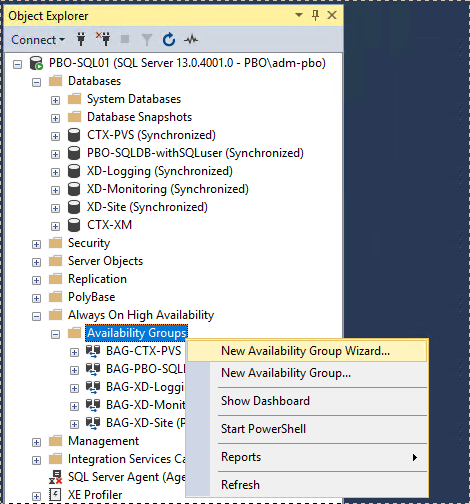Click the Disconnect plug icon with red X
Image resolution: width=470 pixels, height=504 pixels.
pyautogui.click(x=104, y=39)
